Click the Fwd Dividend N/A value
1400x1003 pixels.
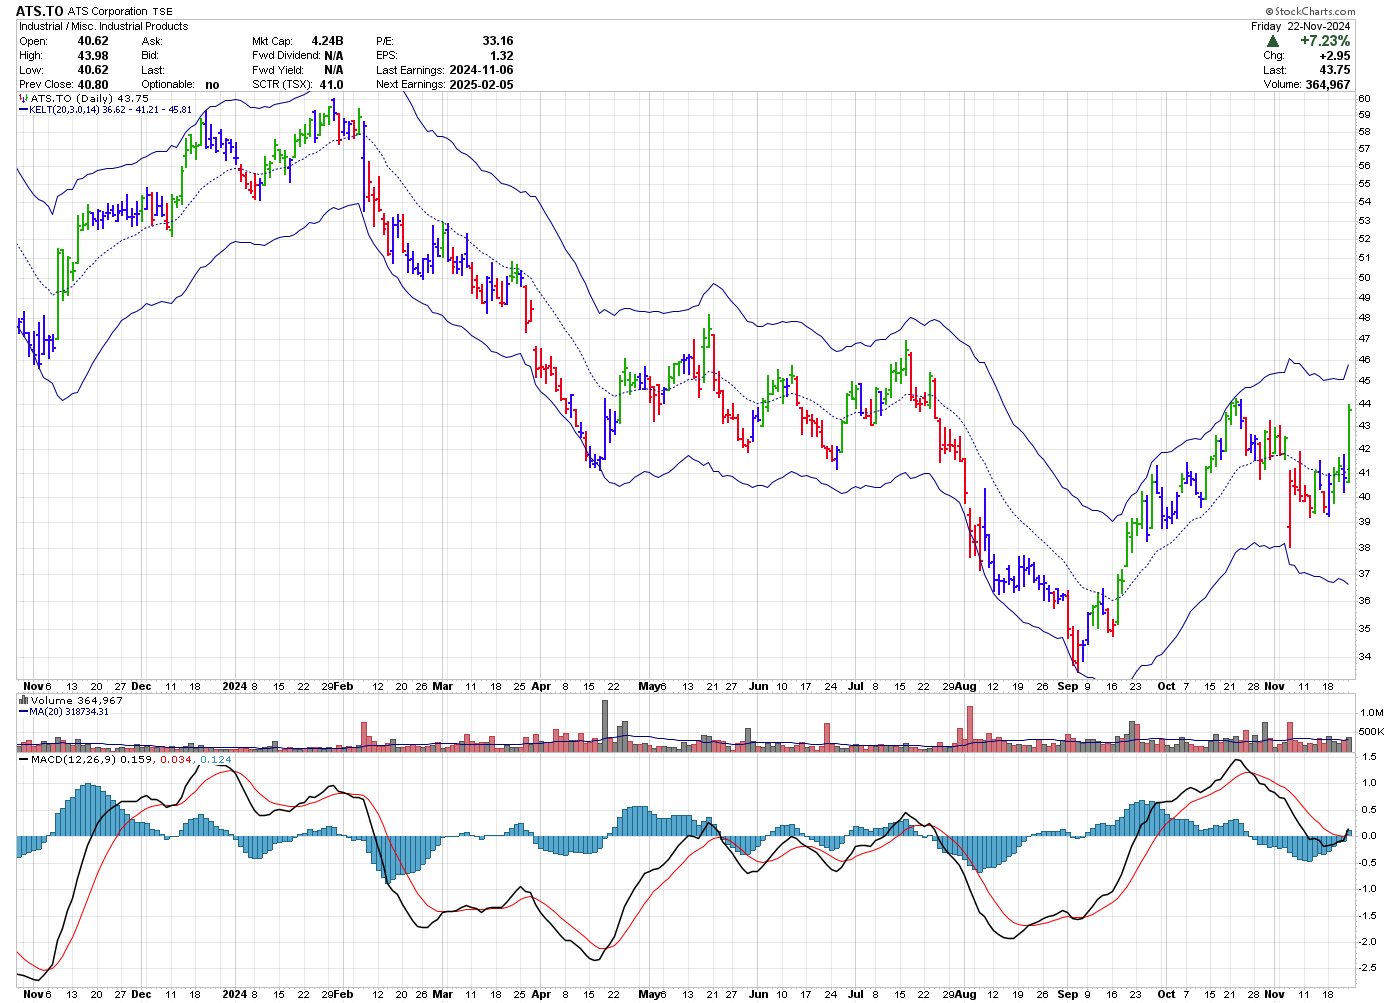click(334, 56)
